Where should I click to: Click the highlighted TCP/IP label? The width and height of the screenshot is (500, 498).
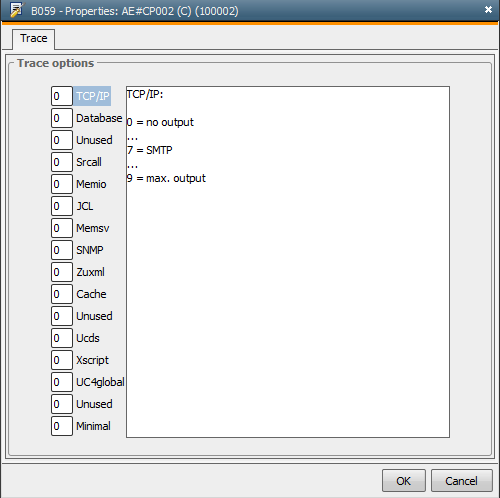[x=92, y=96]
